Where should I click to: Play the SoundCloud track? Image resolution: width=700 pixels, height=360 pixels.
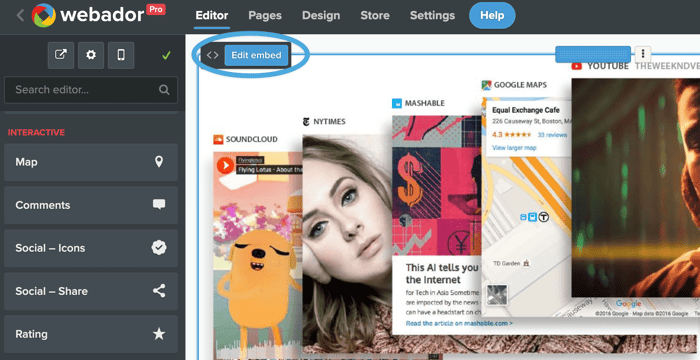[225, 165]
